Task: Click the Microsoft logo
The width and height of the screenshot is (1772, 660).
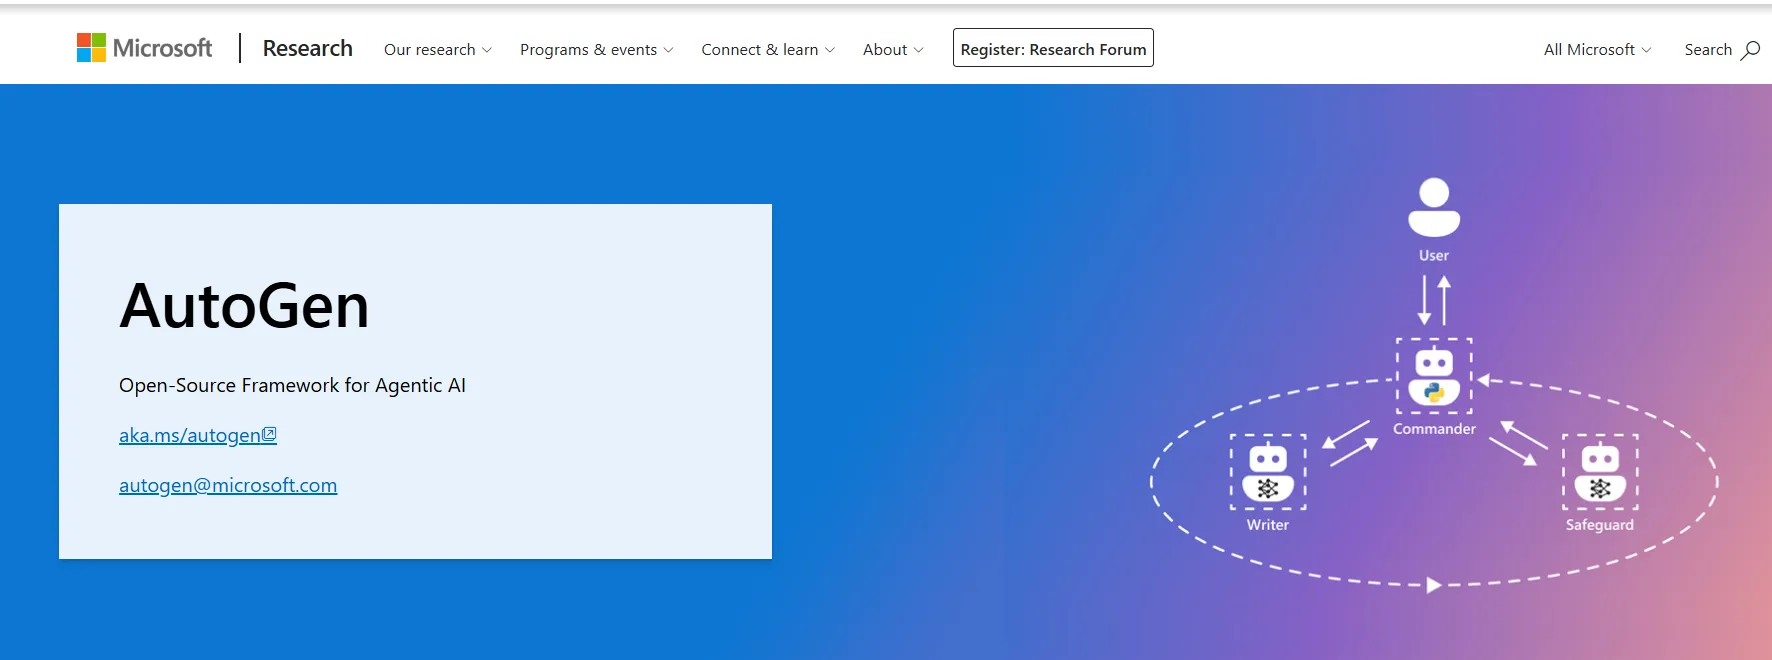Action: click(x=144, y=48)
